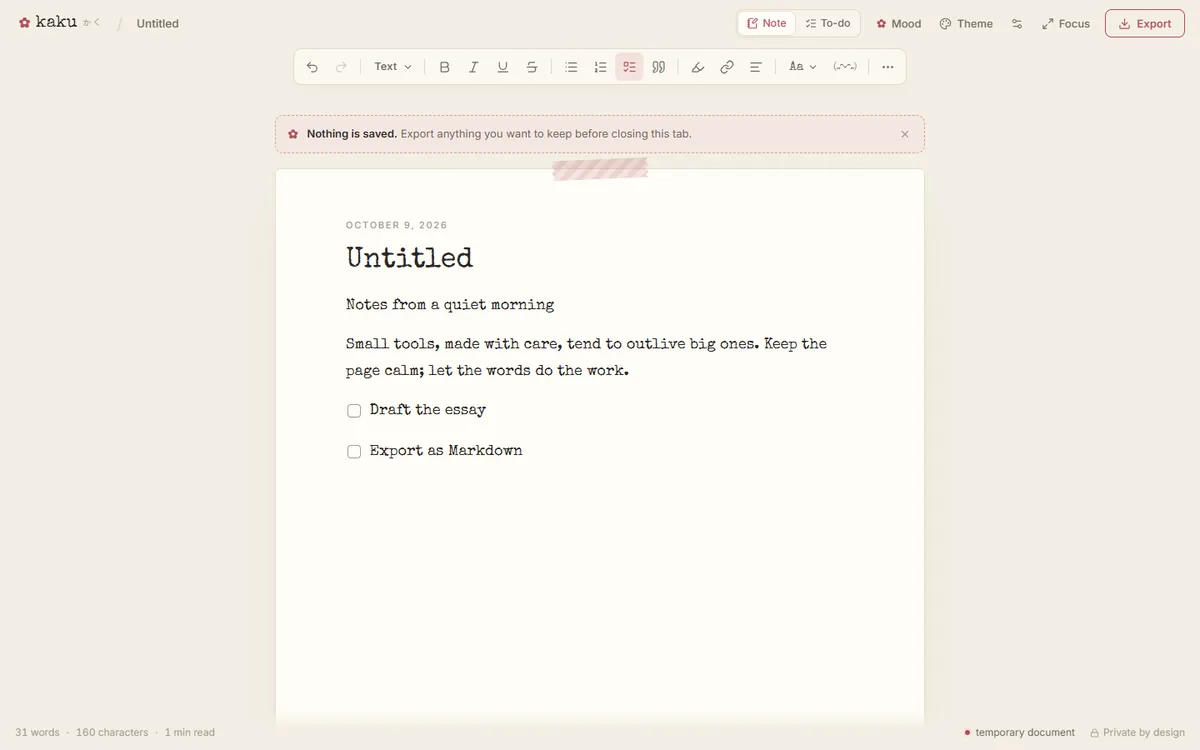The image size is (1200, 750).
Task: Click the 'Private by design' label
Action: [x=1137, y=732]
